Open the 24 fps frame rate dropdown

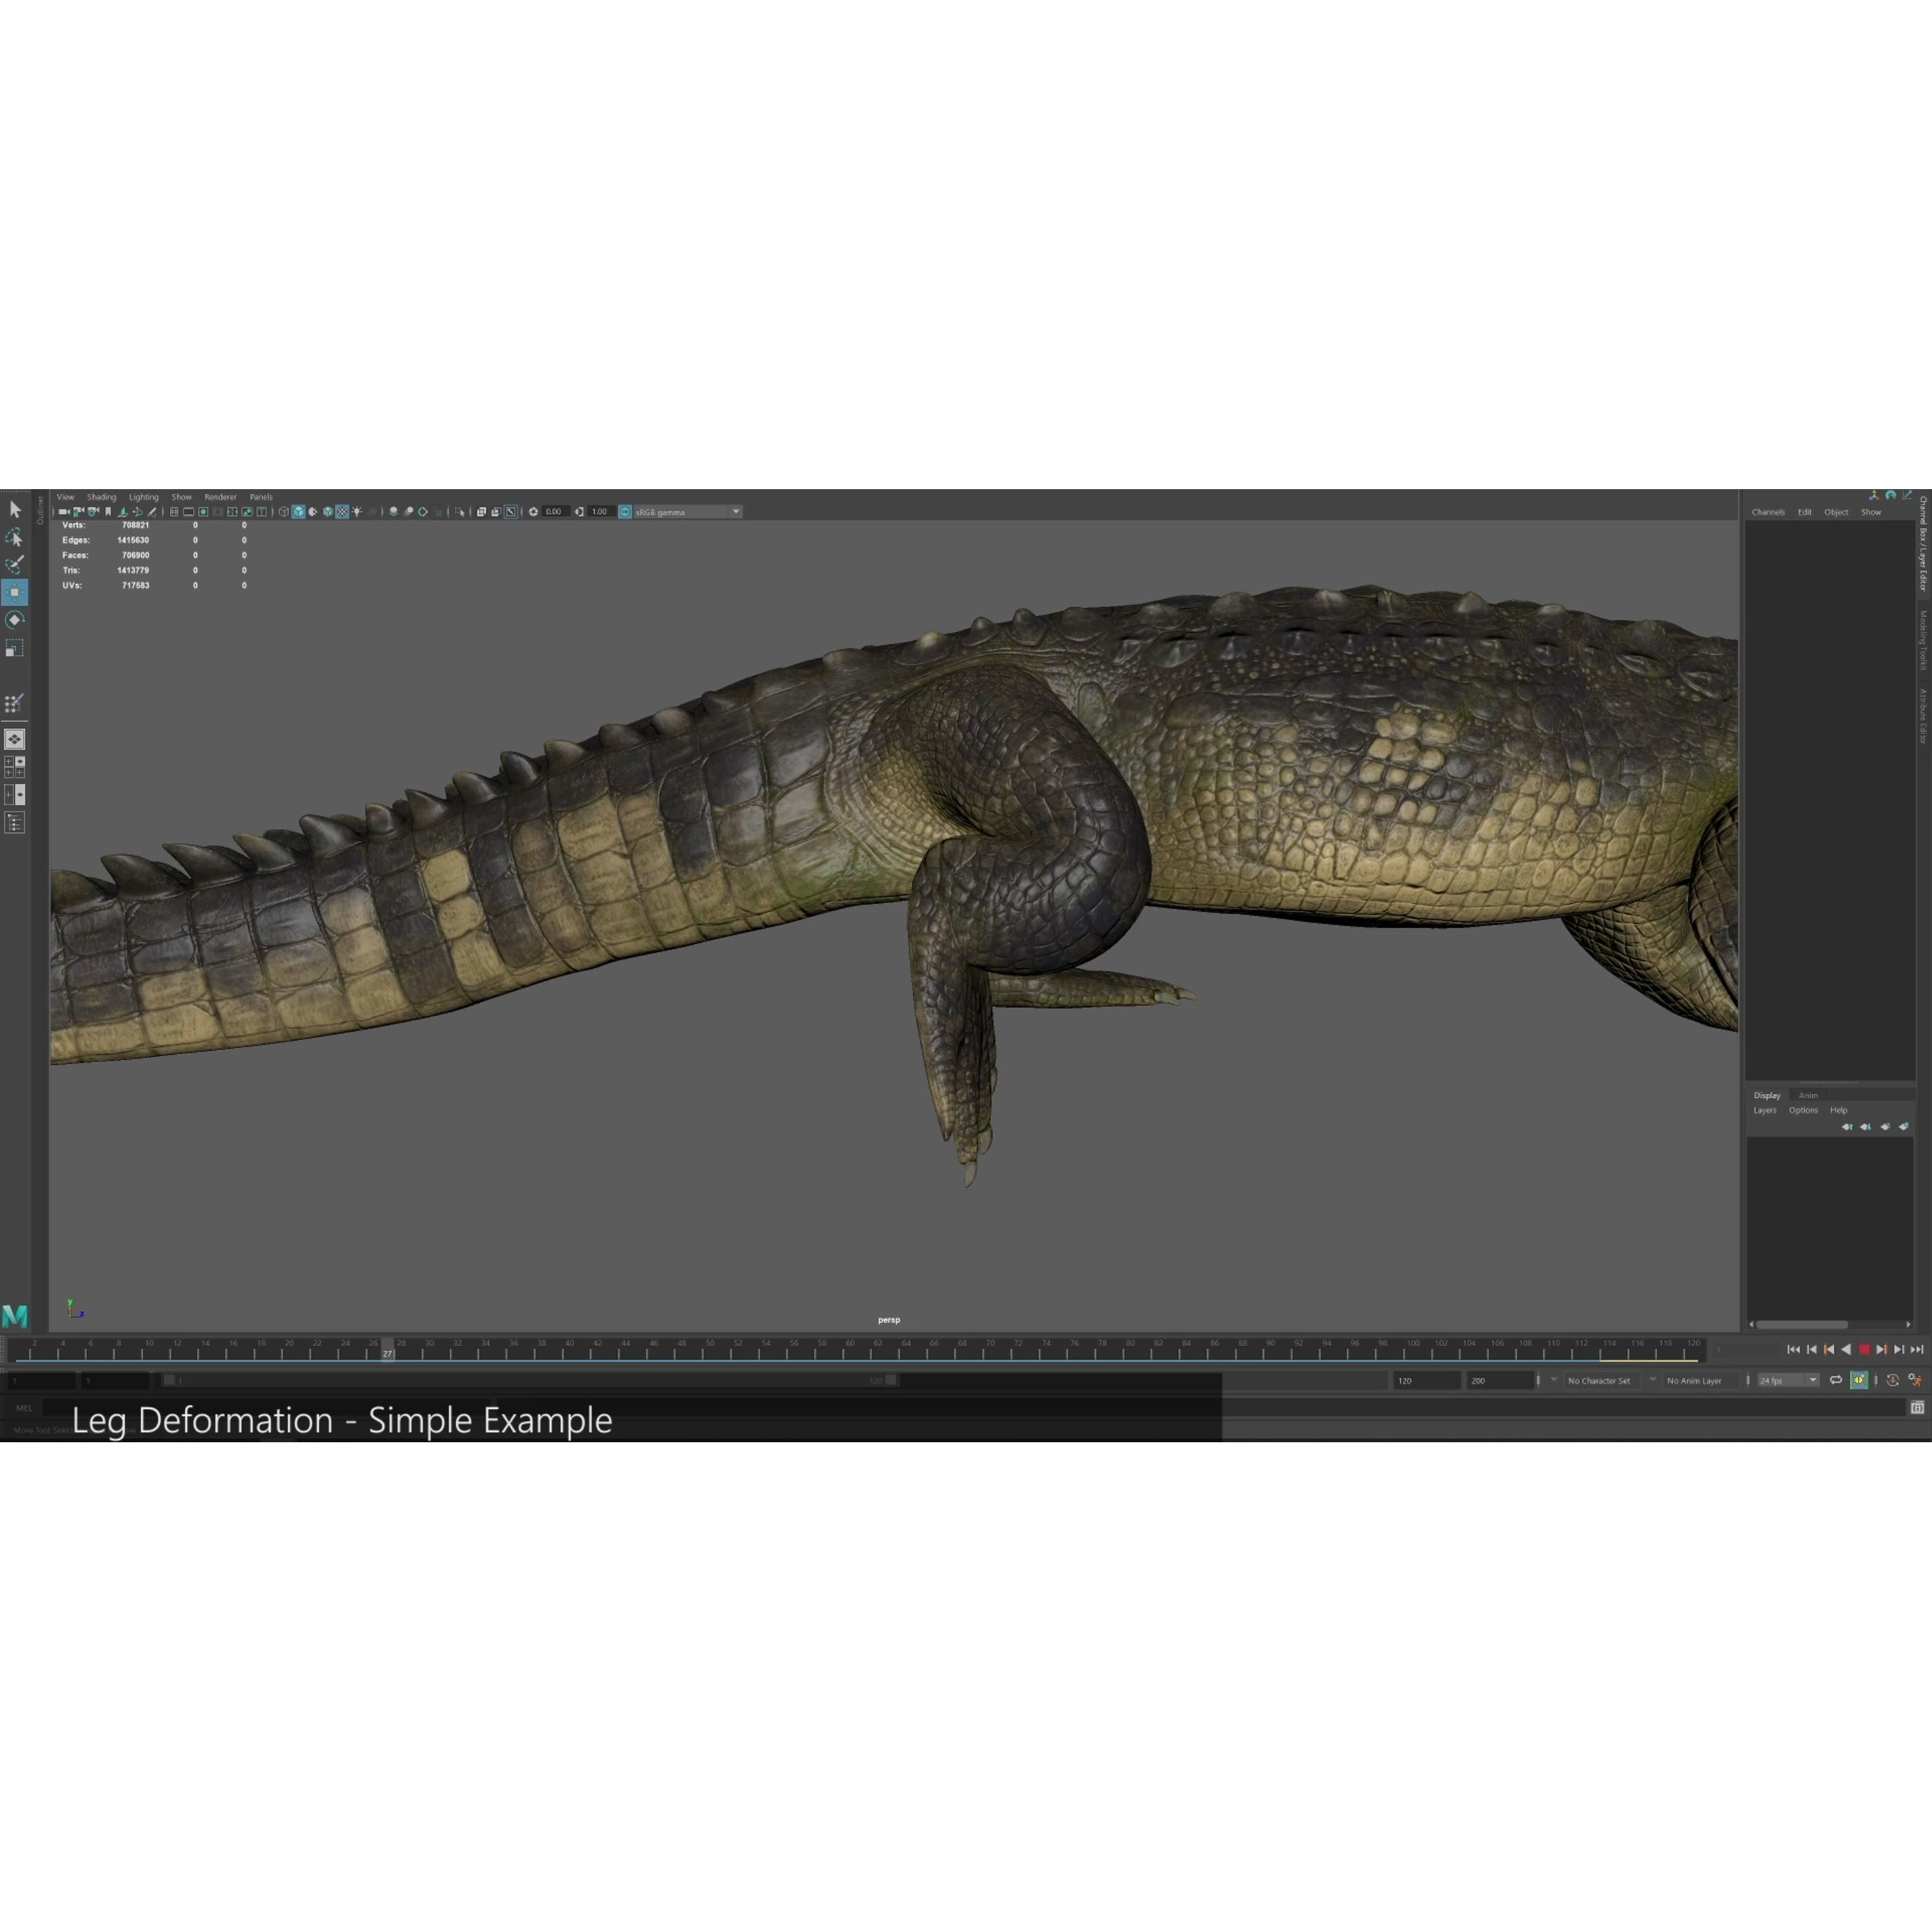[1788, 1380]
